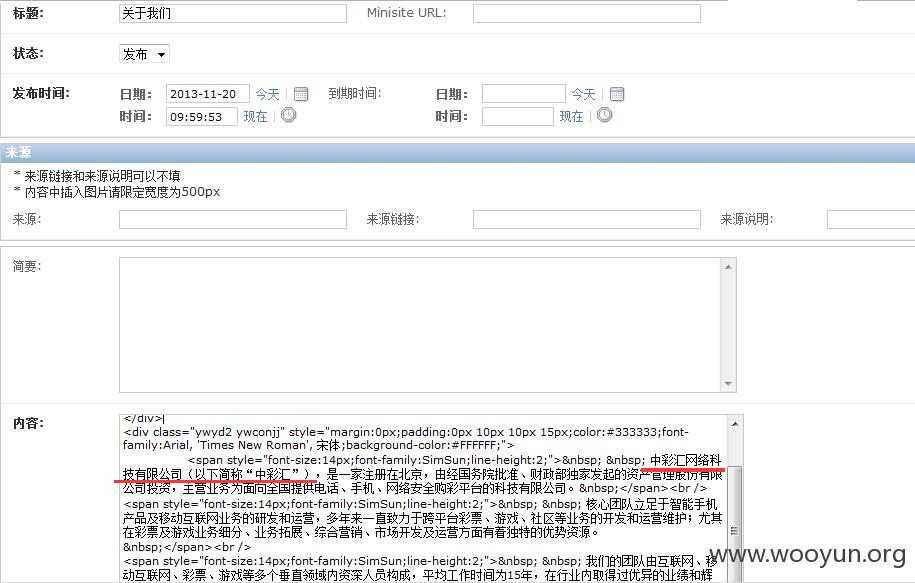Click 现在 link next to publish time

(255, 116)
